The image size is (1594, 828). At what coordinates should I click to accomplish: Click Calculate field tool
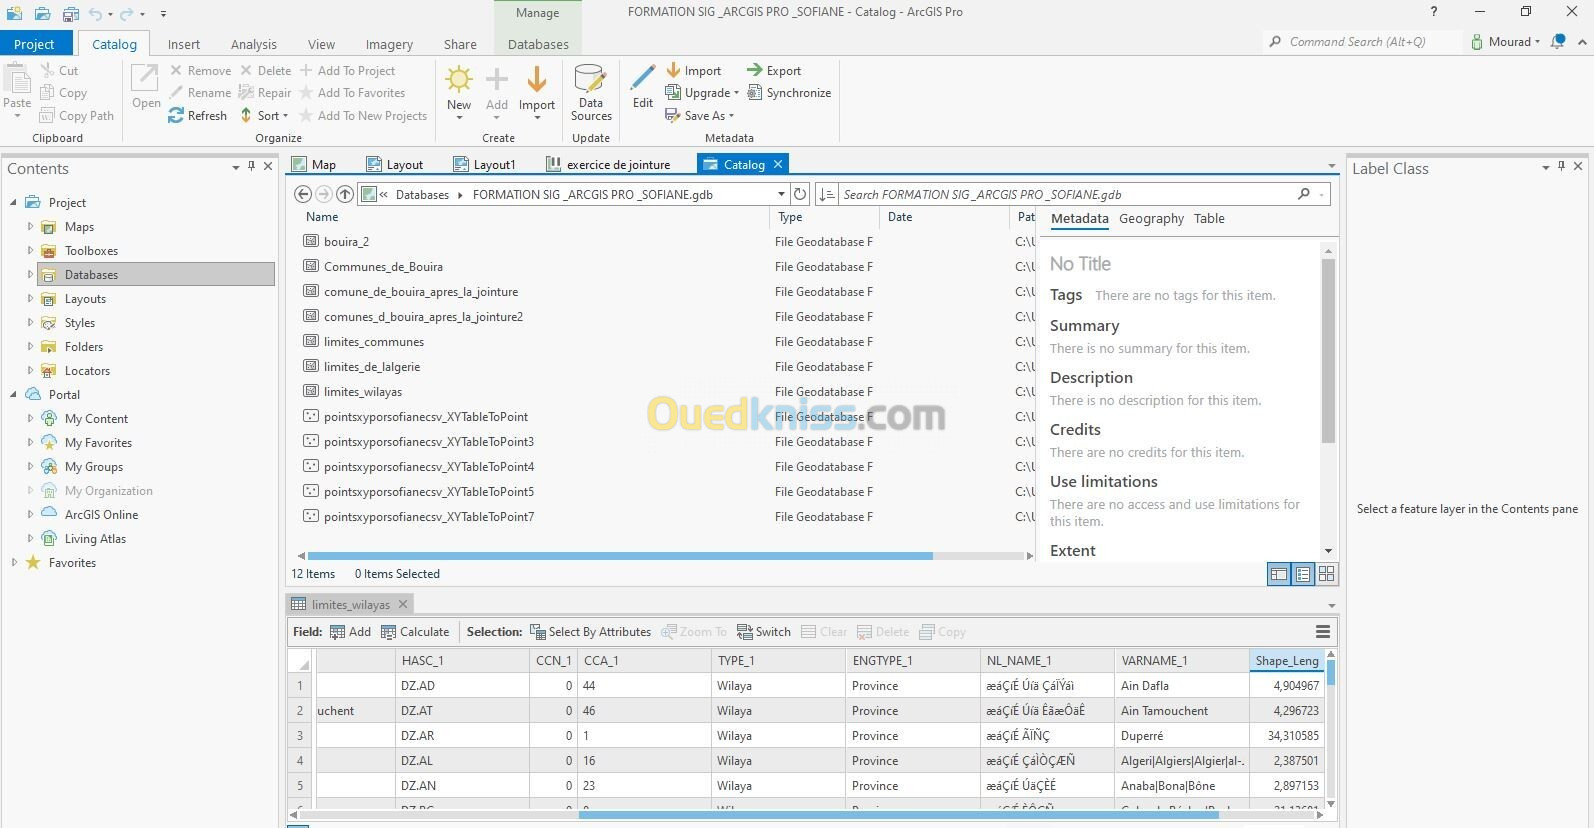[415, 632]
